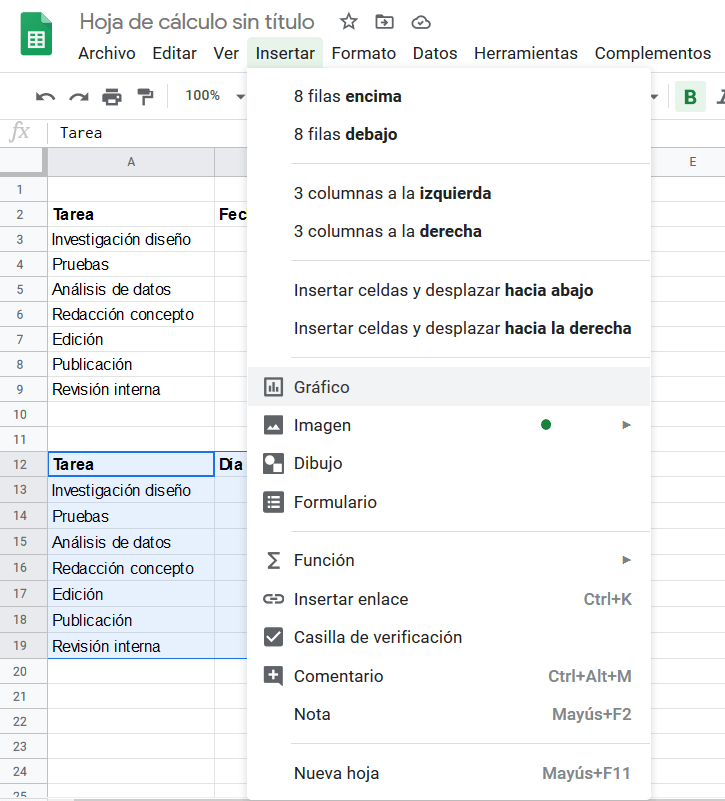Insert 8 filas encima
725x801 pixels.
pos(449,96)
